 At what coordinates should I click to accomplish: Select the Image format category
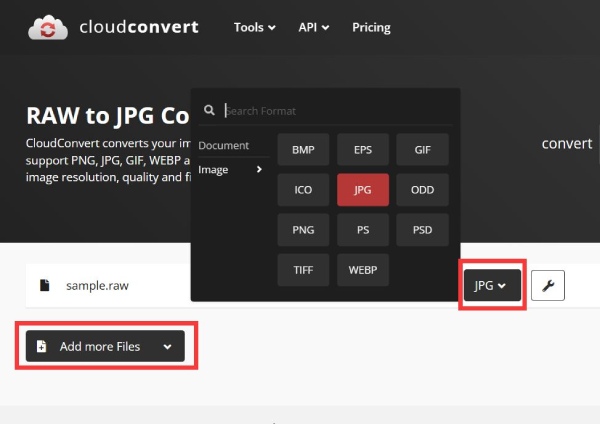coord(213,170)
